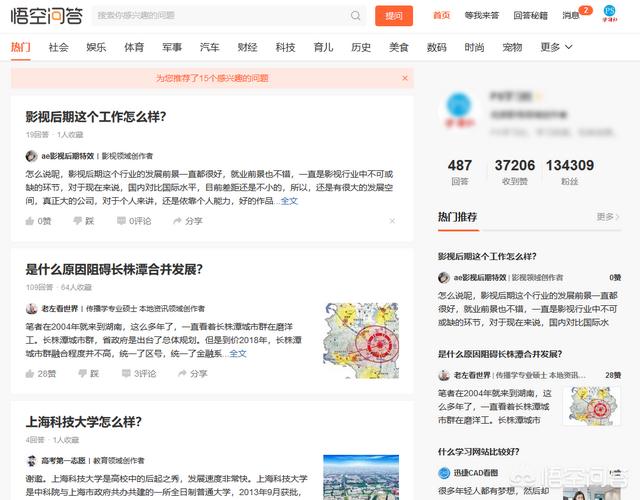640x500 pixels.
Task: Open 0评论 on 影视后期 answer
Action: click(134, 221)
